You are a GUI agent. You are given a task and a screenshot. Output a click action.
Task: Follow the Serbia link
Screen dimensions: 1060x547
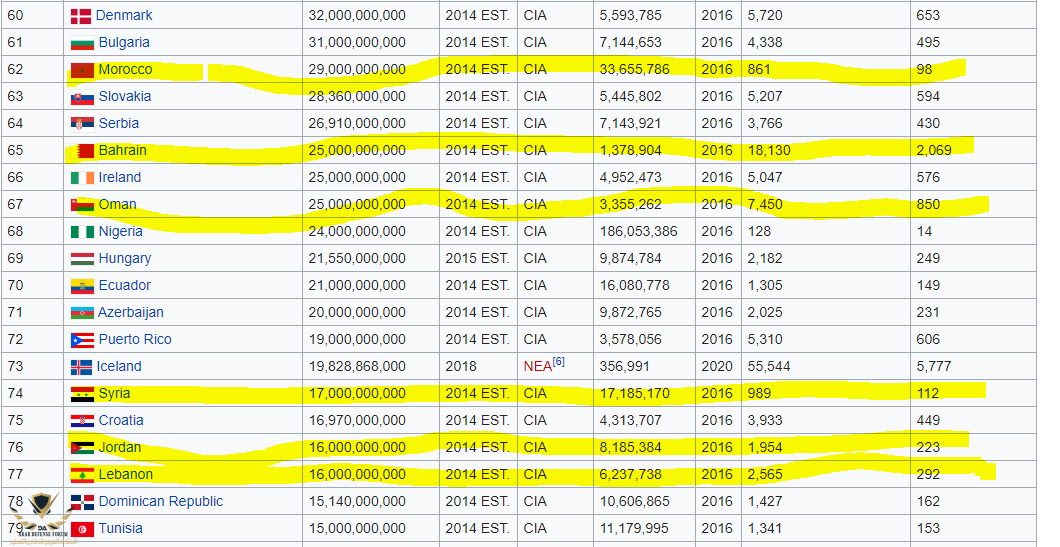point(118,124)
